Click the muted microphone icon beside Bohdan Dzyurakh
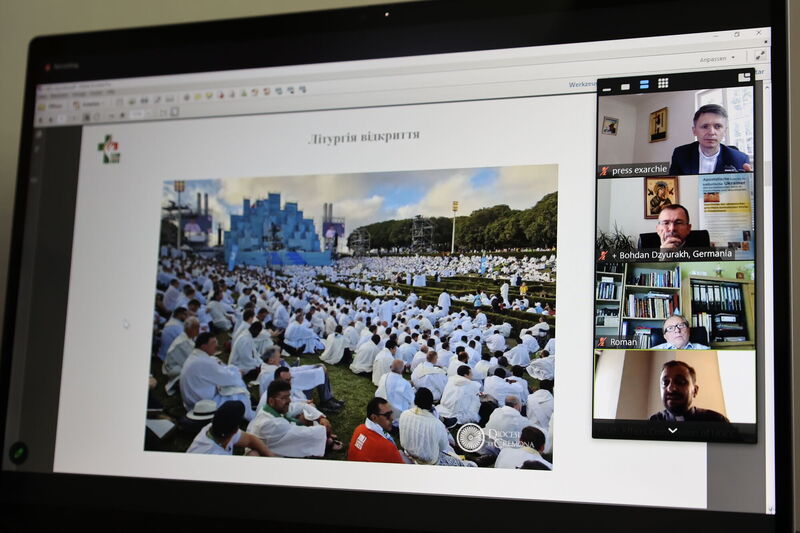This screenshot has width=800, height=533. [603, 255]
